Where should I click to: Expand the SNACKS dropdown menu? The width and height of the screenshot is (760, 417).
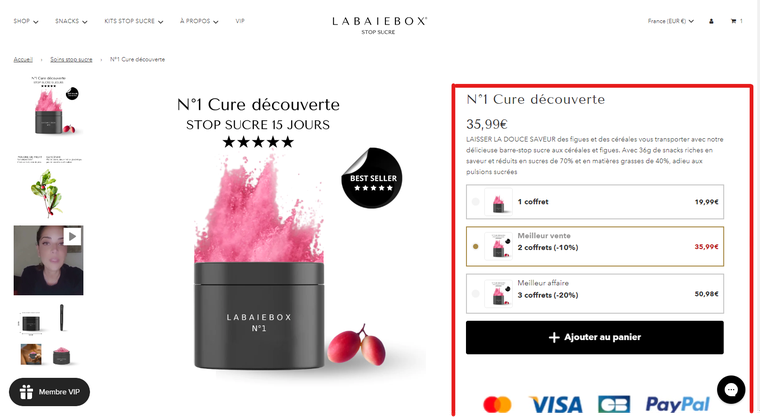[71, 21]
